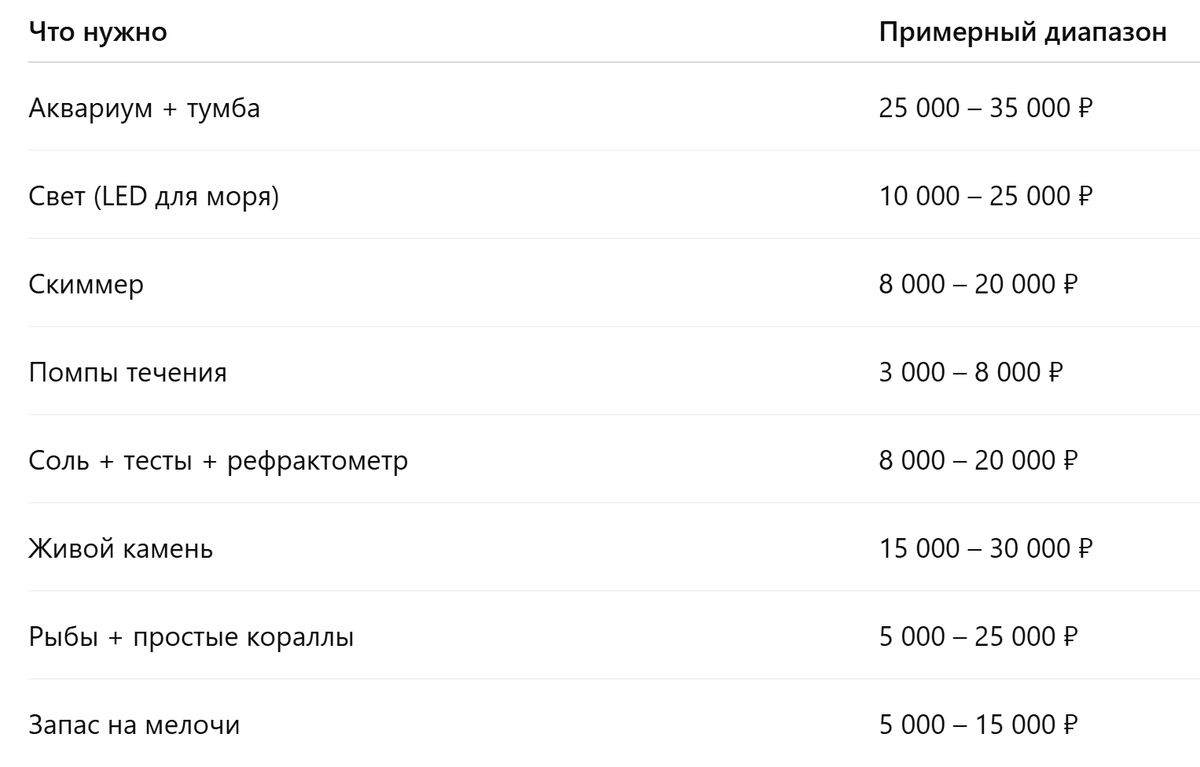Screen dimensions: 1200x767
Task: Select the "Свет (LED для моря)" cell
Action: [154, 196]
